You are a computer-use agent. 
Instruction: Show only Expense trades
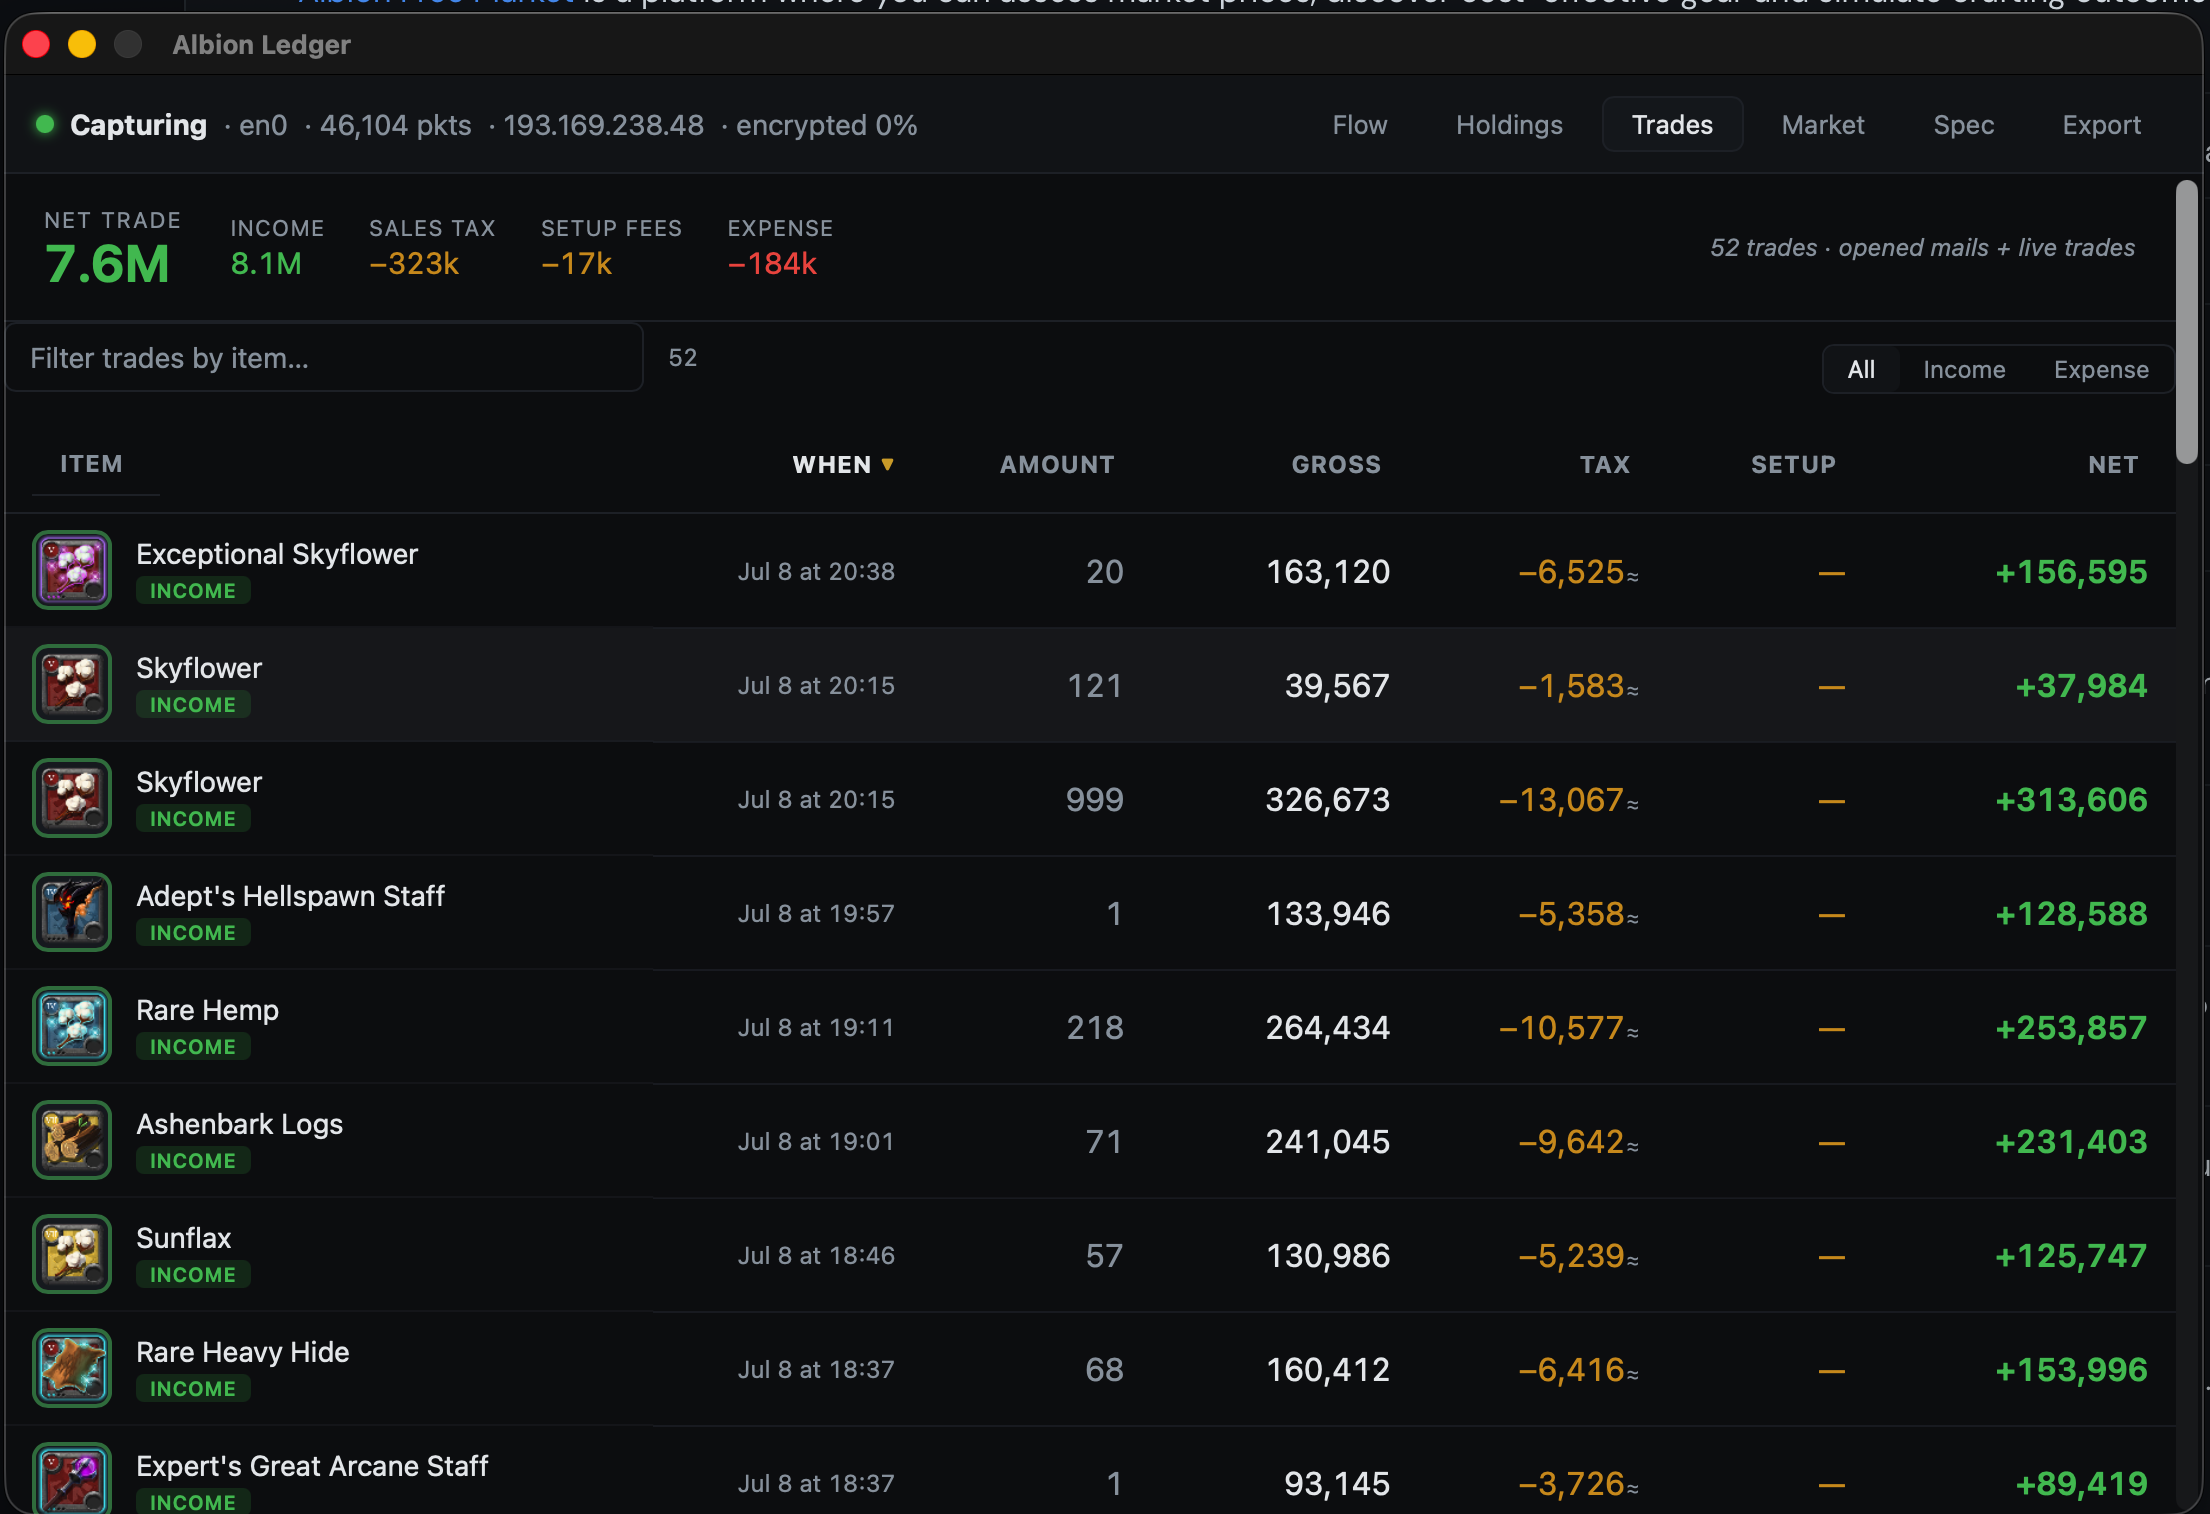pos(2101,370)
